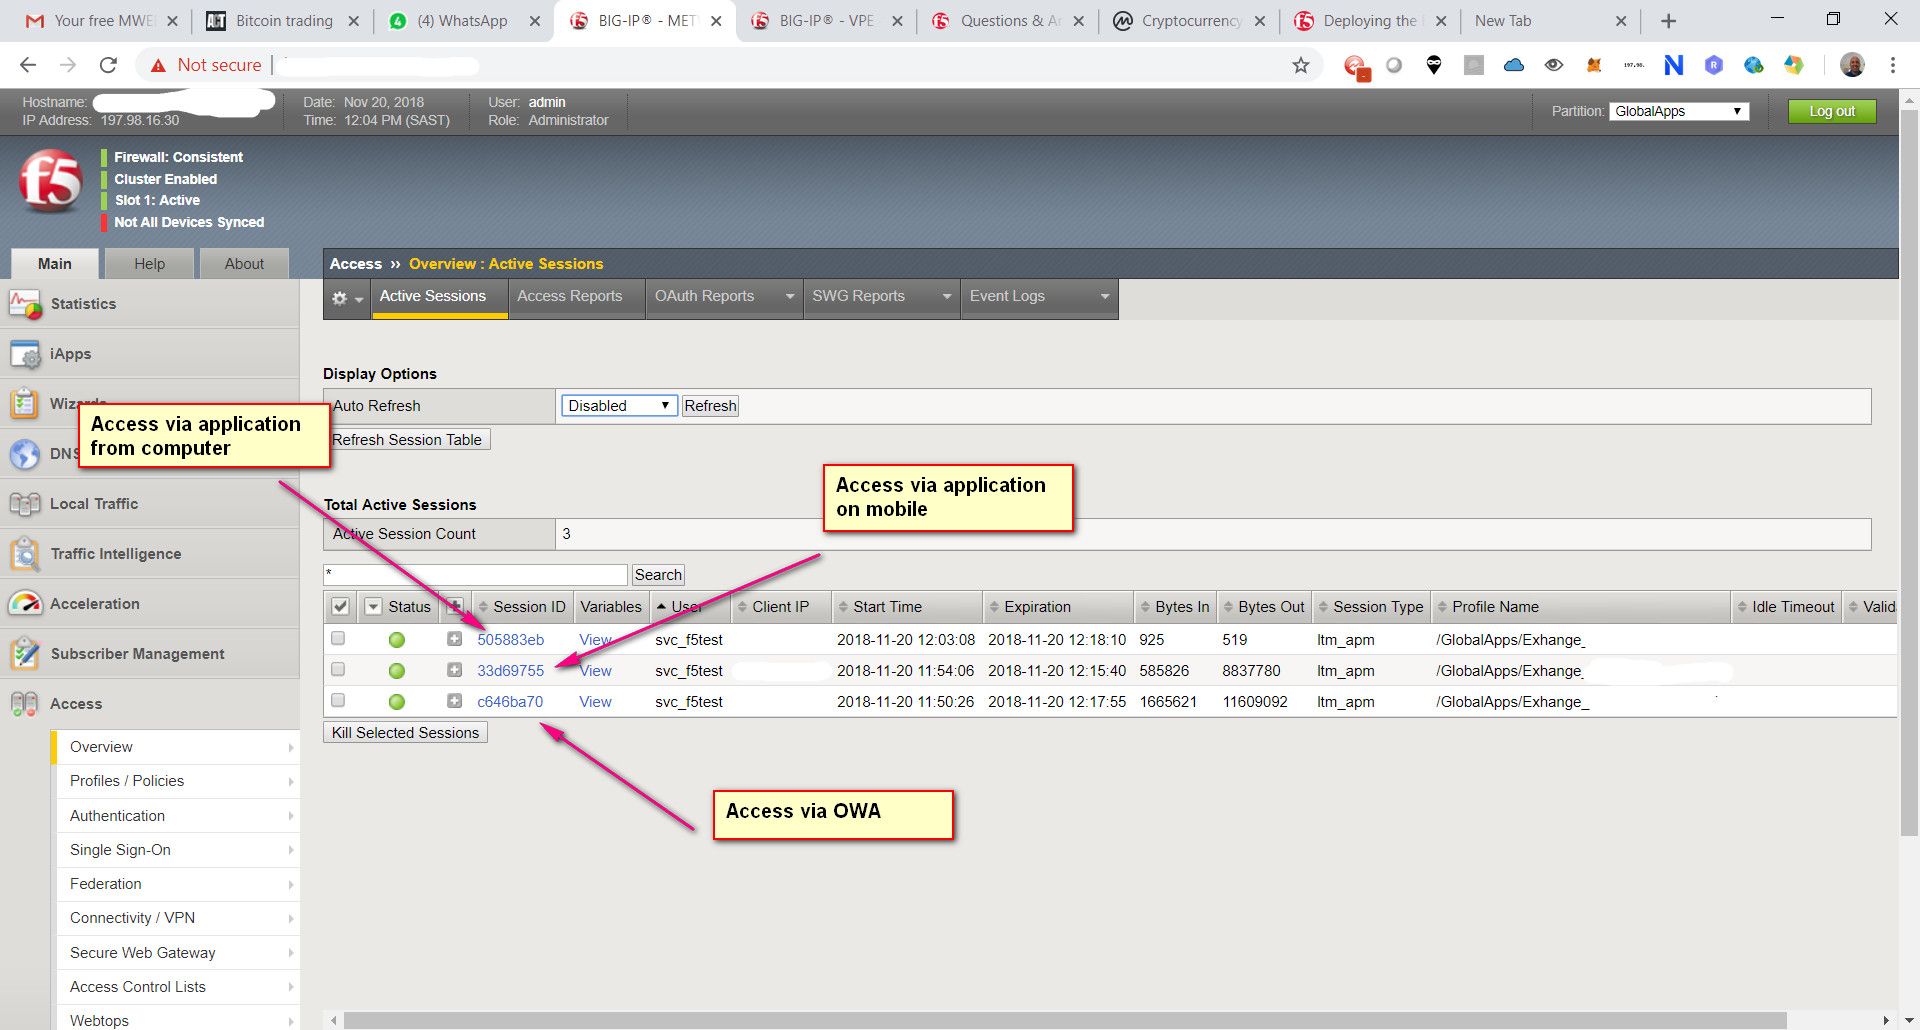Select the Access module icon
This screenshot has width=1920, height=1030.
coord(25,703)
